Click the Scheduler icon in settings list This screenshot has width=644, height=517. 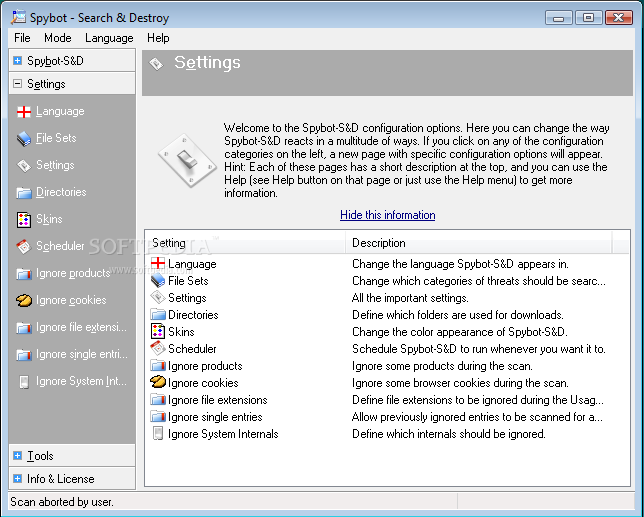click(158, 349)
